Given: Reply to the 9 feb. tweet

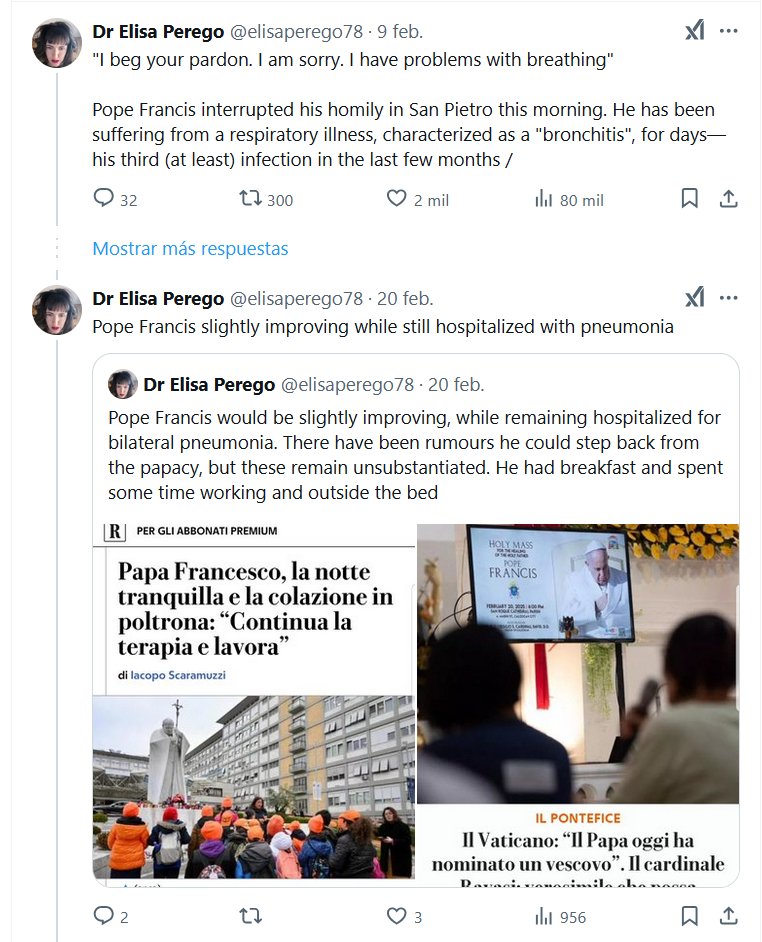Looking at the screenshot, I should click(104, 199).
